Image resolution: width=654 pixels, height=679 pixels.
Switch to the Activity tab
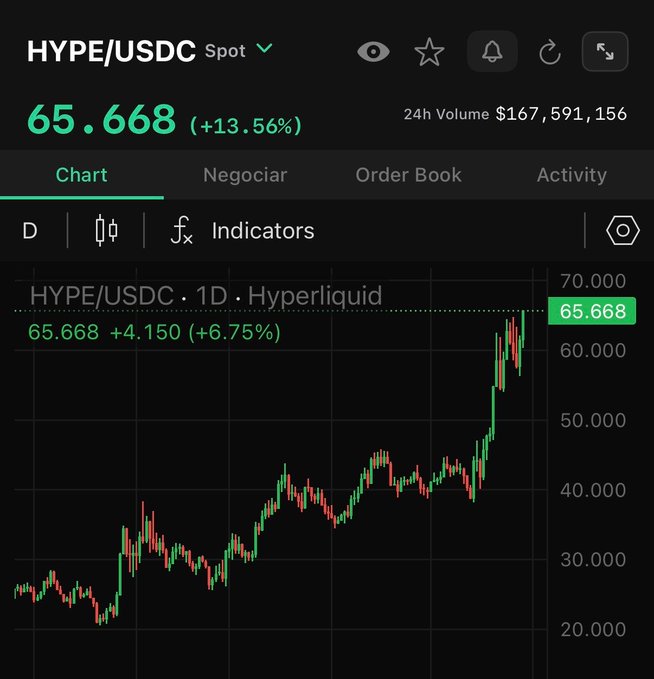coord(572,175)
